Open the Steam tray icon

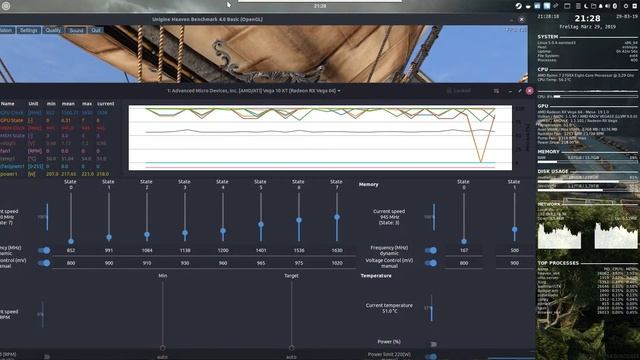519,6
